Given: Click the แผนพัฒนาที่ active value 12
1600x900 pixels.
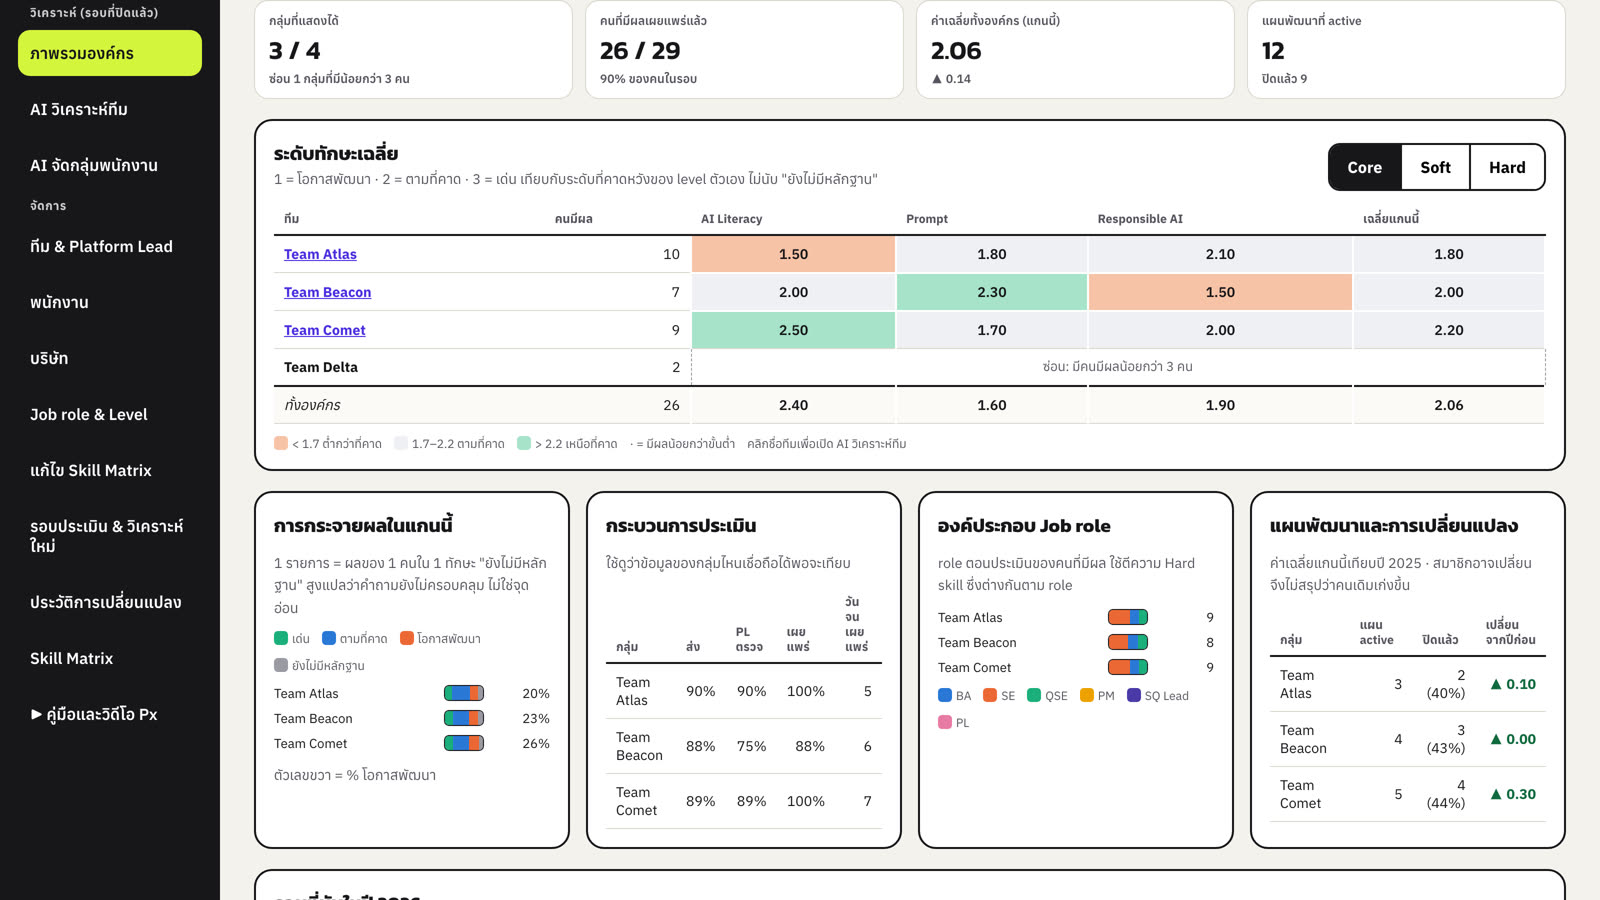Looking at the screenshot, I should pyautogui.click(x=1273, y=51).
